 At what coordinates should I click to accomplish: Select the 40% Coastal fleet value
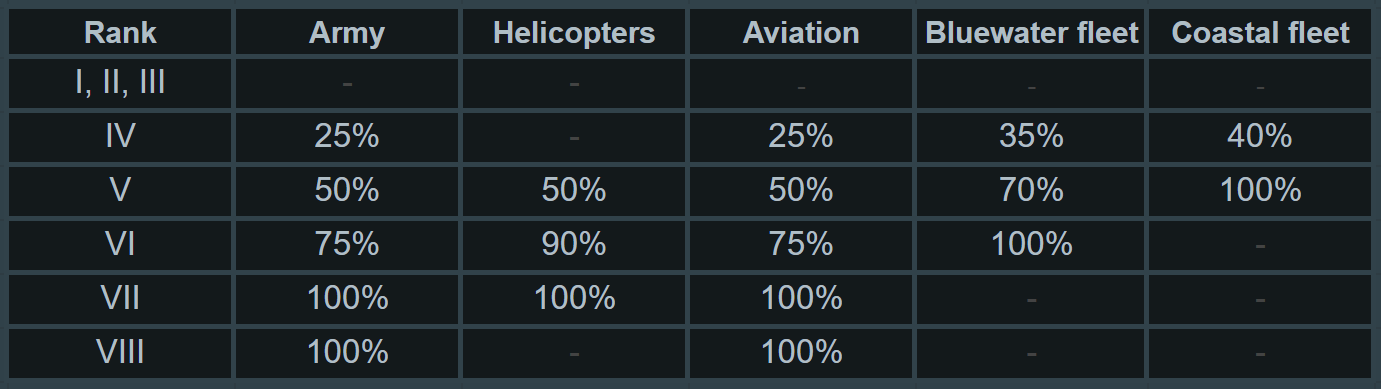pos(1260,136)
